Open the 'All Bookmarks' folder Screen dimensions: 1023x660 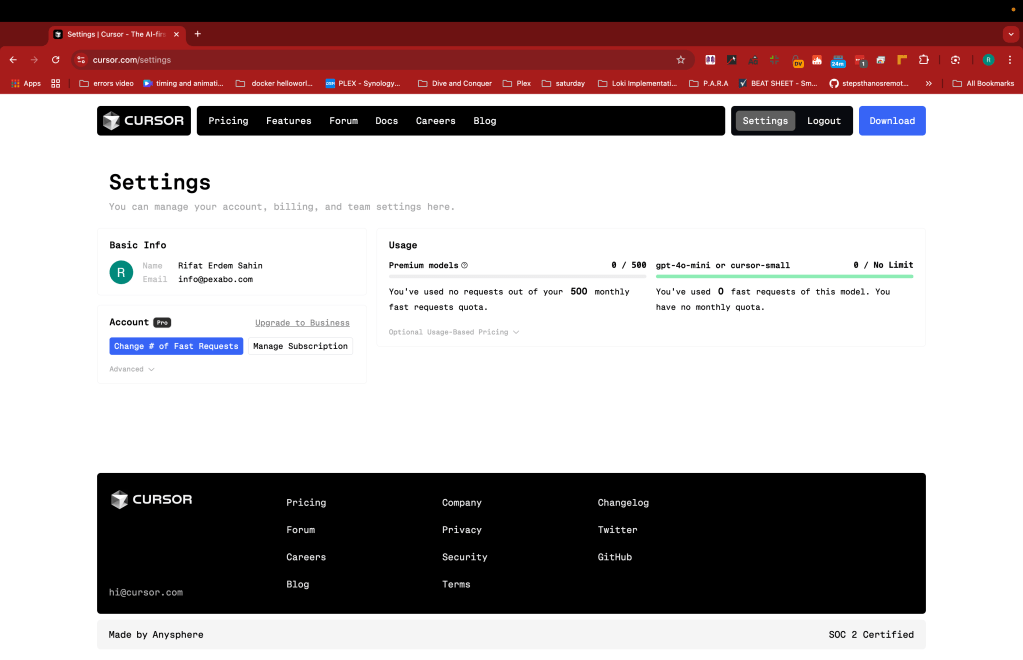[x=983, y=83]
